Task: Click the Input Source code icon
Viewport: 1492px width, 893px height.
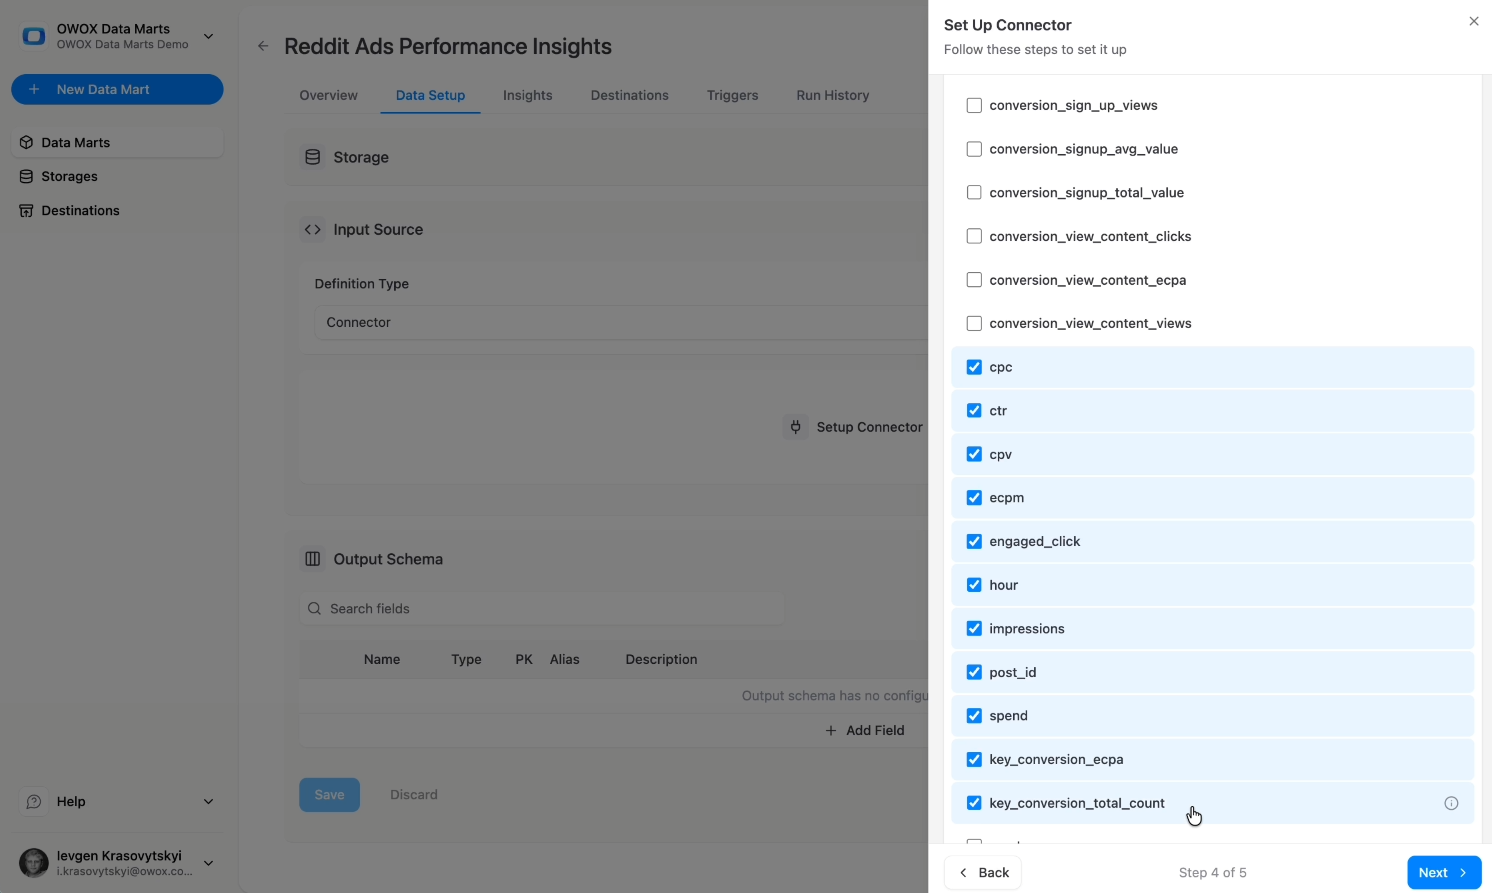Action: pos(312,229)
